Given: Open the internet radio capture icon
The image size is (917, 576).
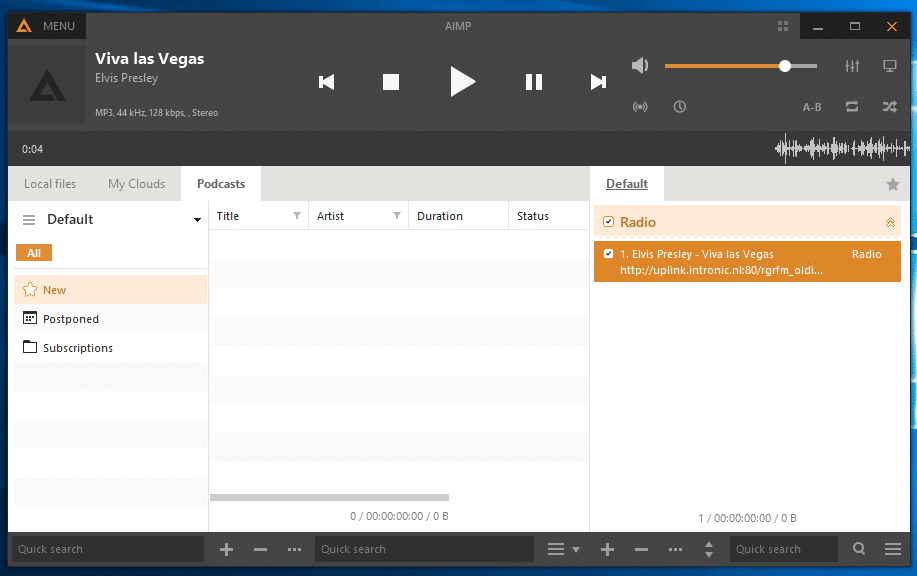Looking at the screenshot, I should pyautogui.click(x=640, y=106).
